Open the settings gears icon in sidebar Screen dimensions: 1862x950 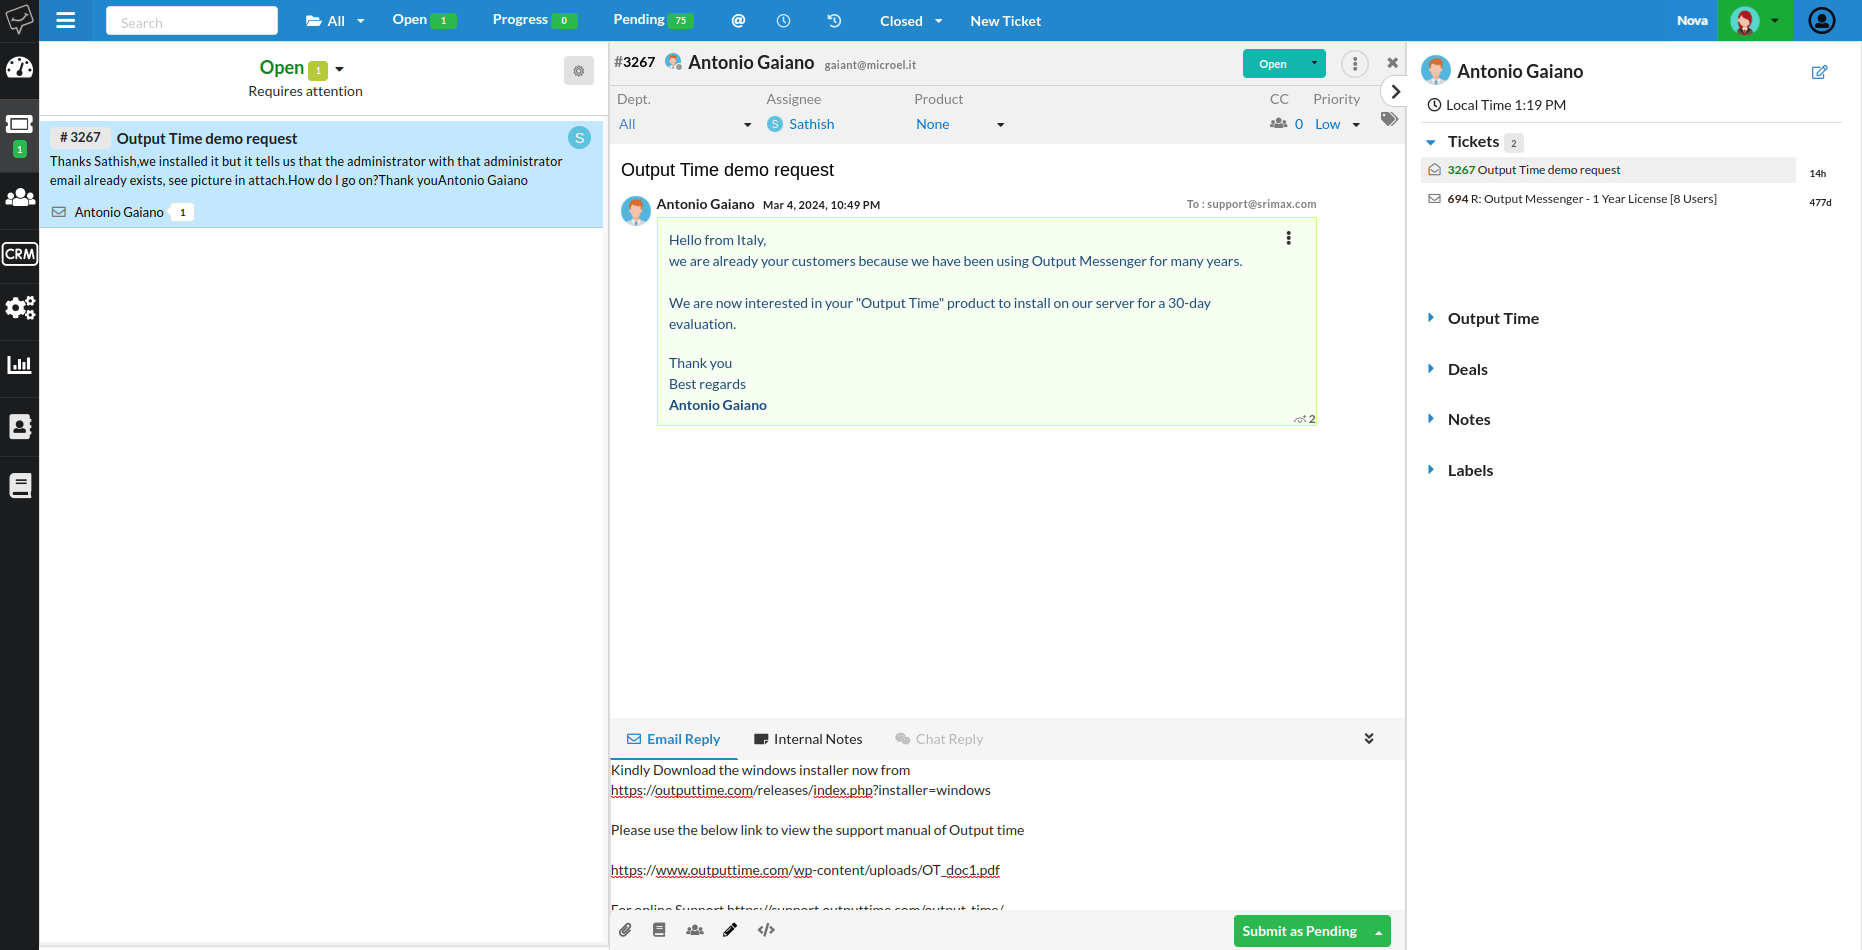coord(19,308)
